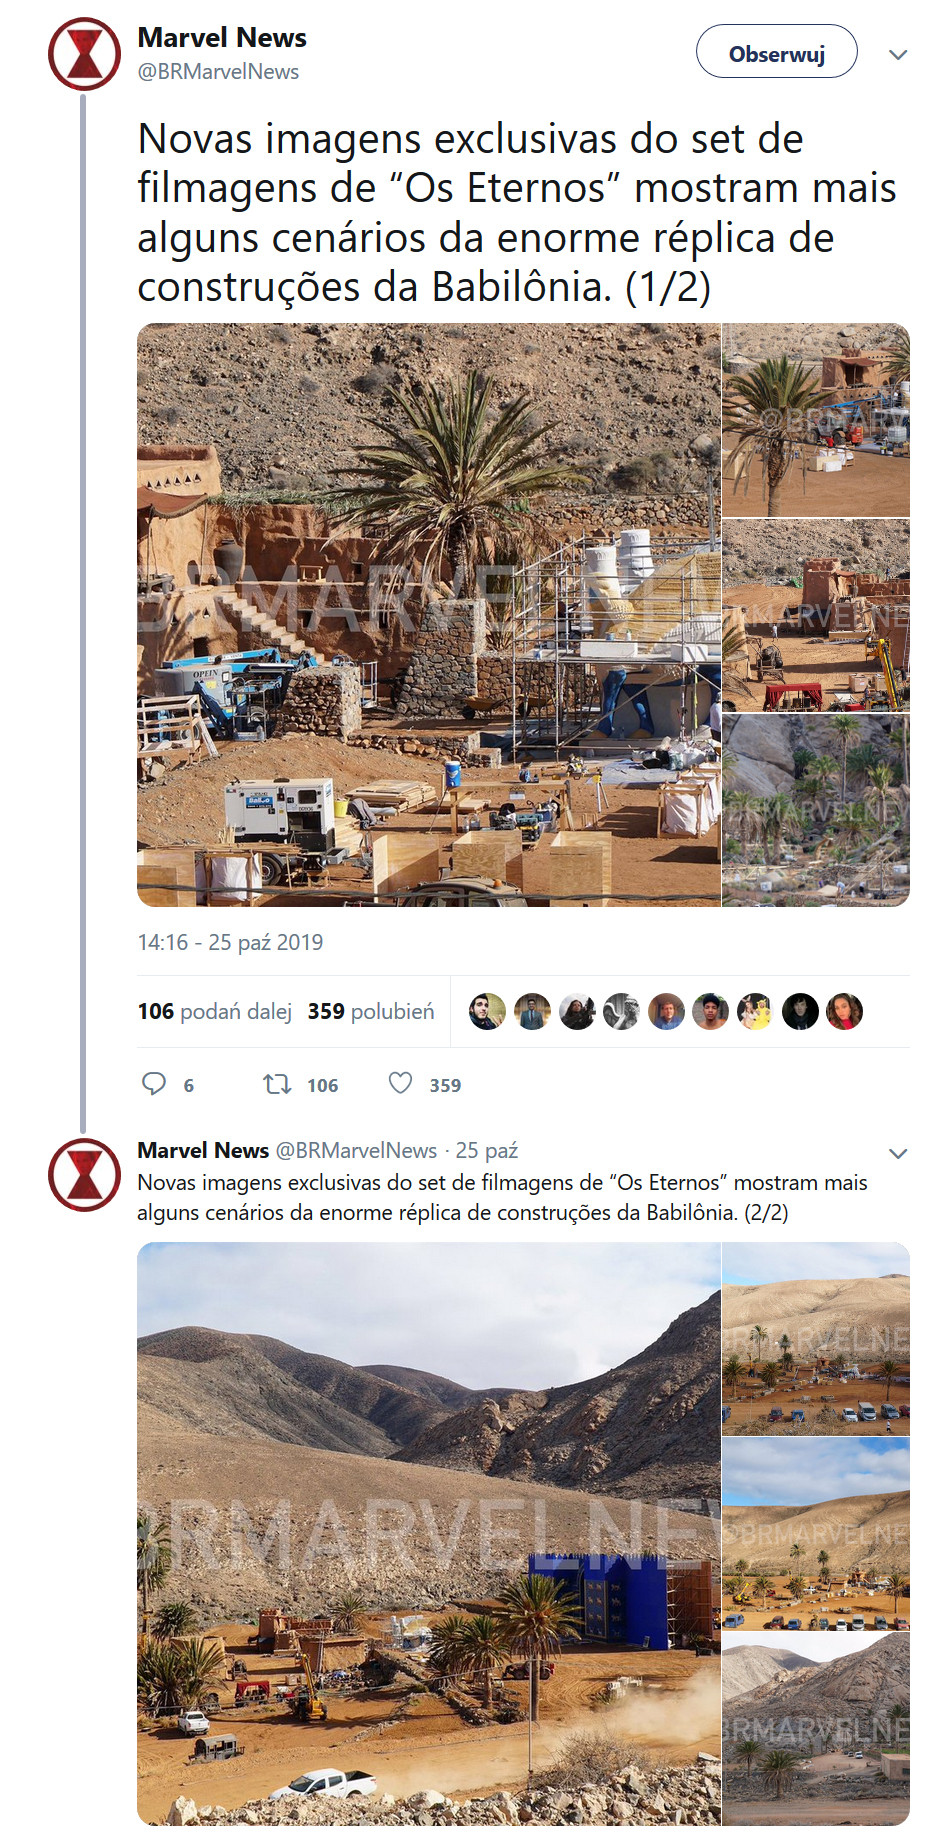The width and height of the screenshot is (948, 1847).
Task: Like the tweet with heart icon
Action: click(400, 1083)
